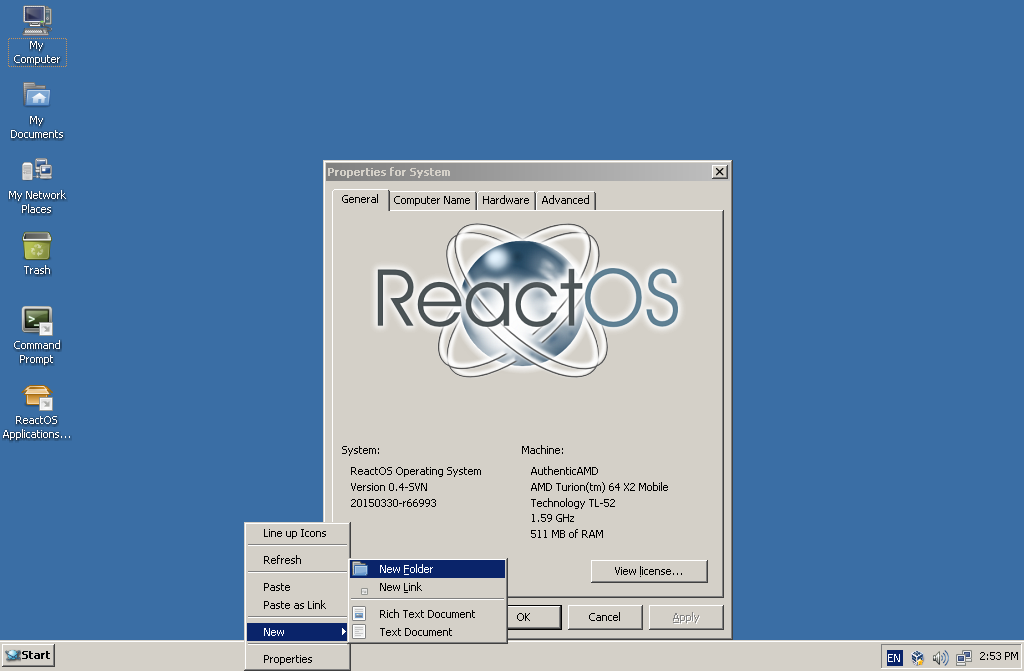
Task: Click the AMD Turion(tm) 64 X2 Mobile text
Action: point(599,487)
